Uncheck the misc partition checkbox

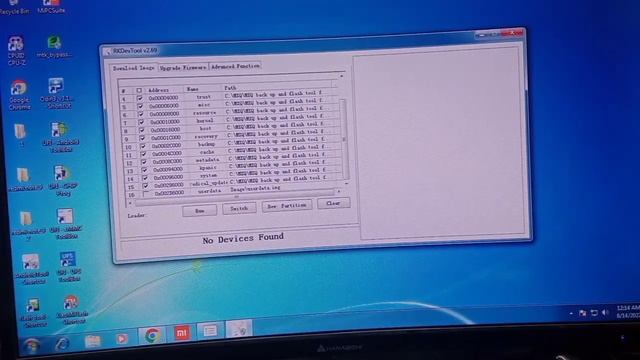coord(140,106)
